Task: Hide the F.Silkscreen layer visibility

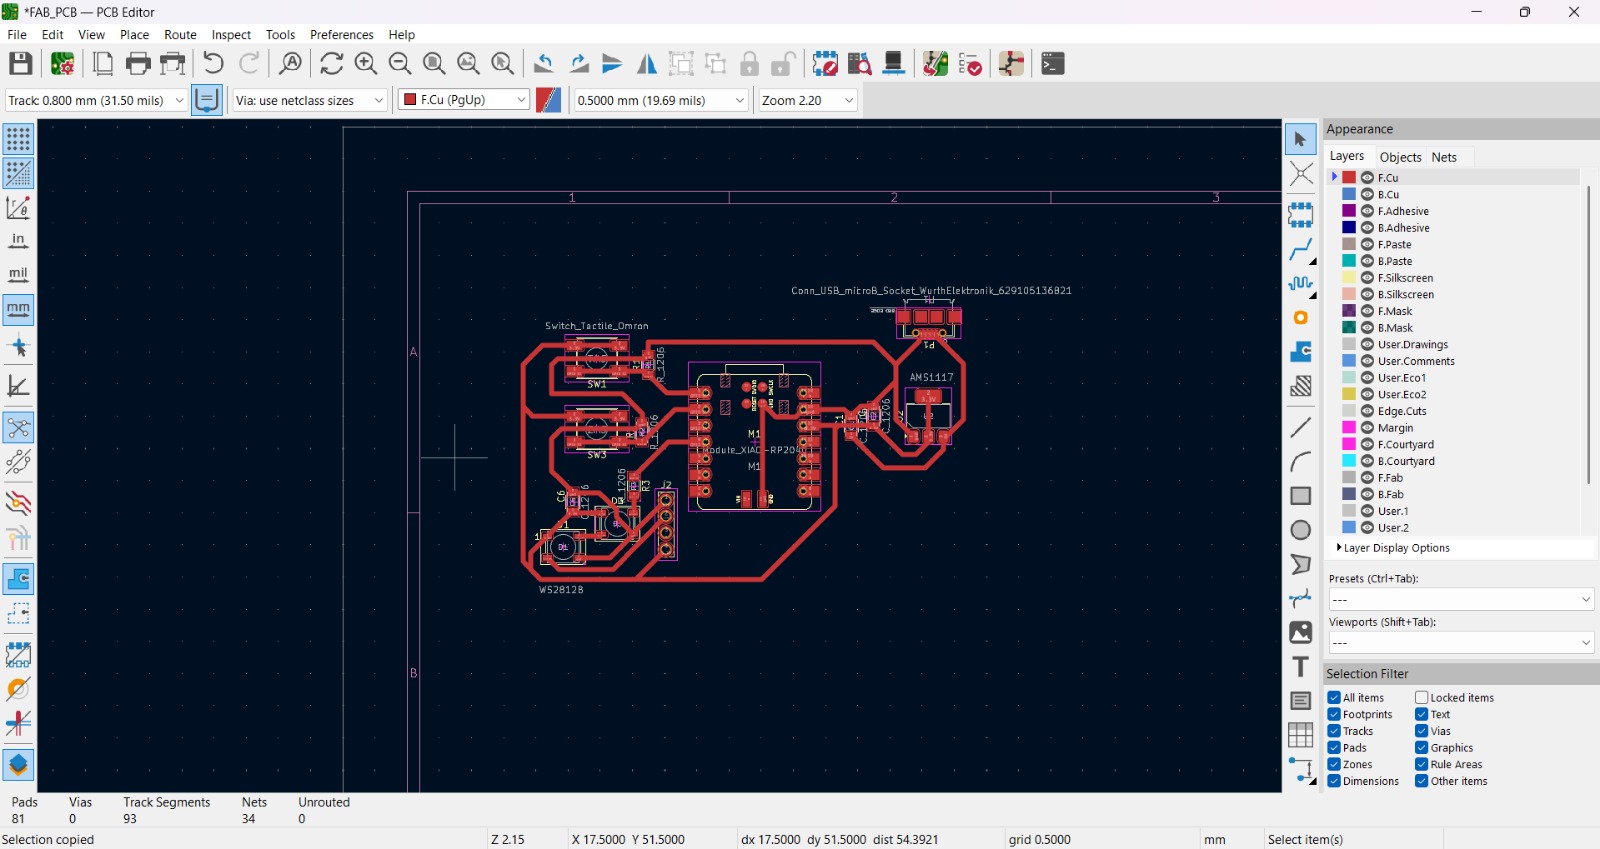Action: [x=1367, y=278]
